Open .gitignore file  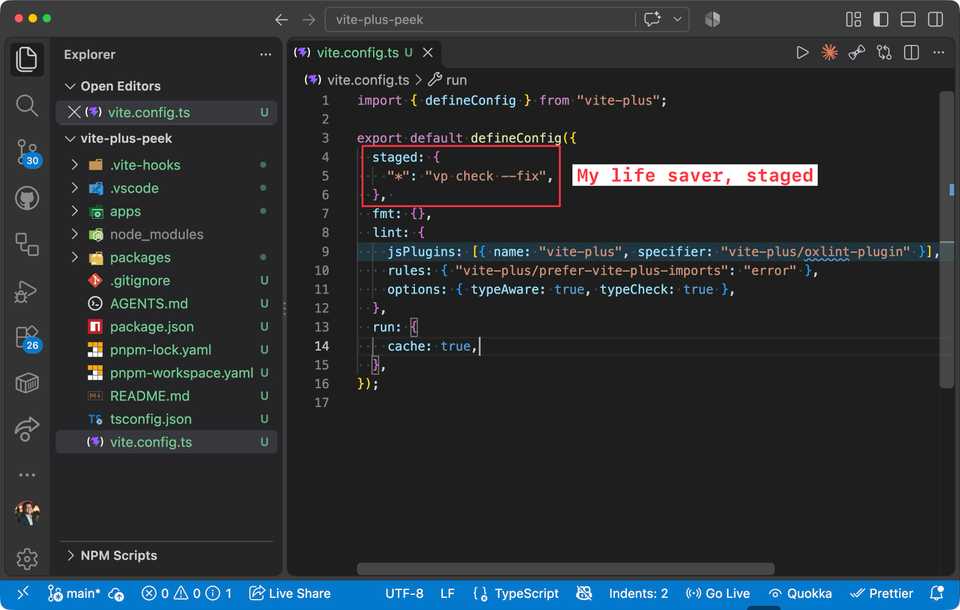166,281
